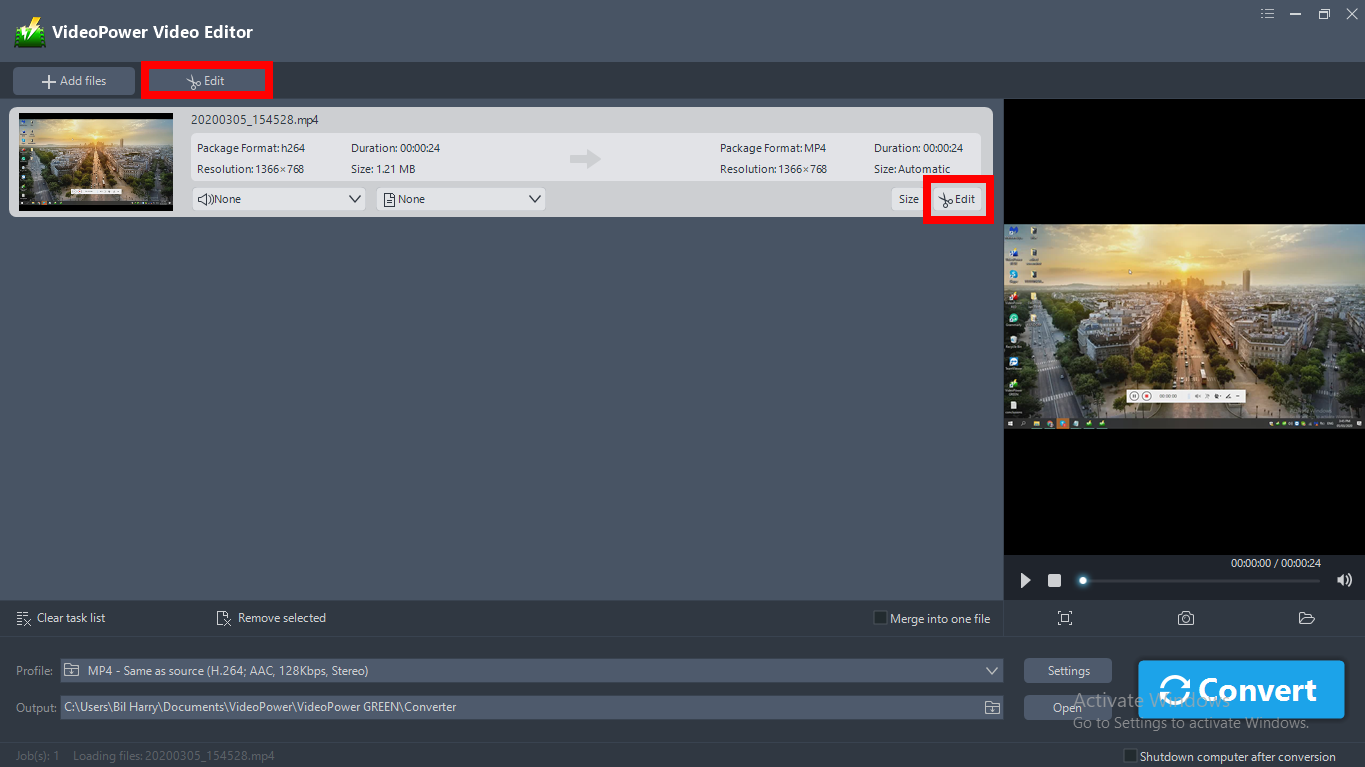Image resolution: width=1365 pixels, height=767 pixels.
Task: Click Add files in the toolbar
Action: 74,81
